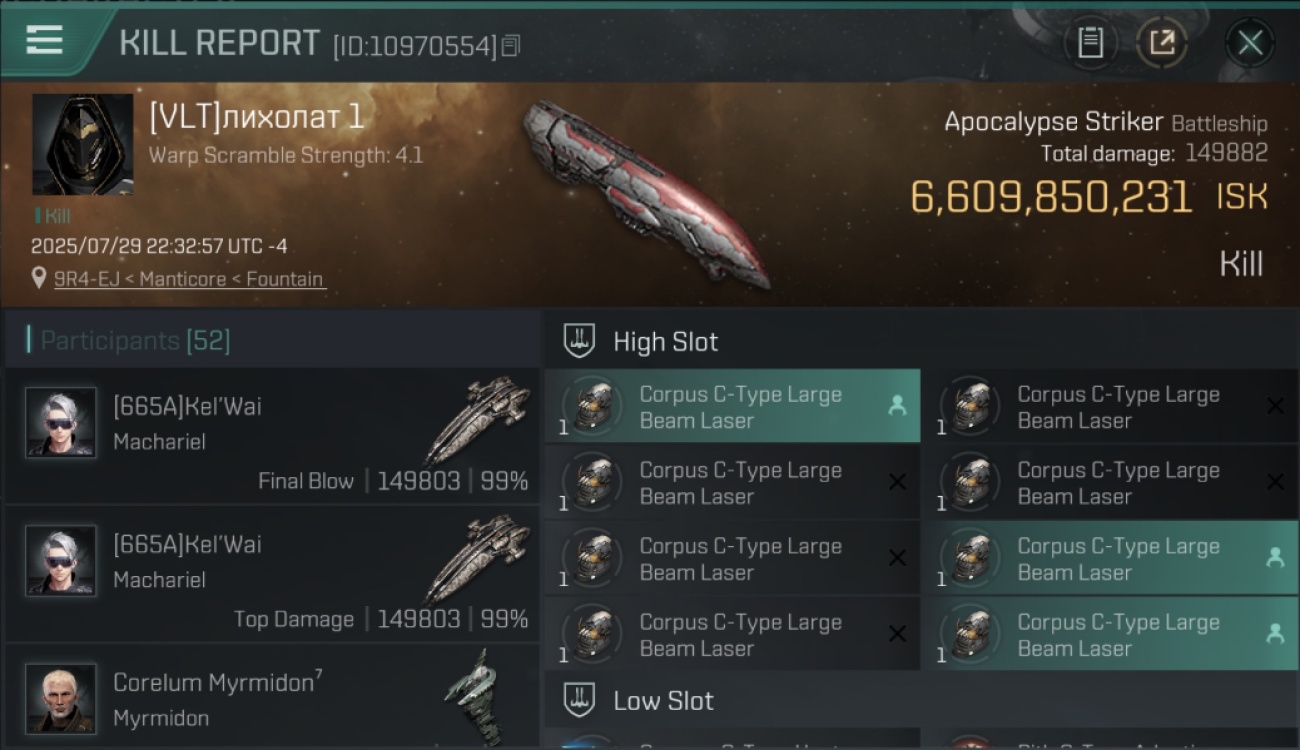Click the location pin icon
Viewport: 1300px width, 750px height.
[40, 279]
